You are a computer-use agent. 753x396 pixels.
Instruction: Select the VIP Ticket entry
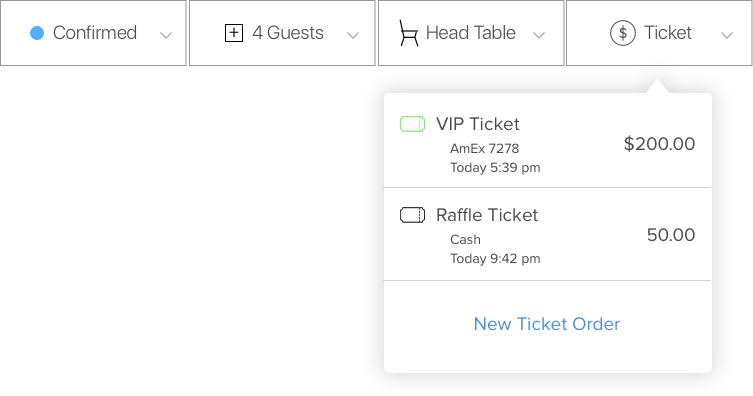[547, 142]
